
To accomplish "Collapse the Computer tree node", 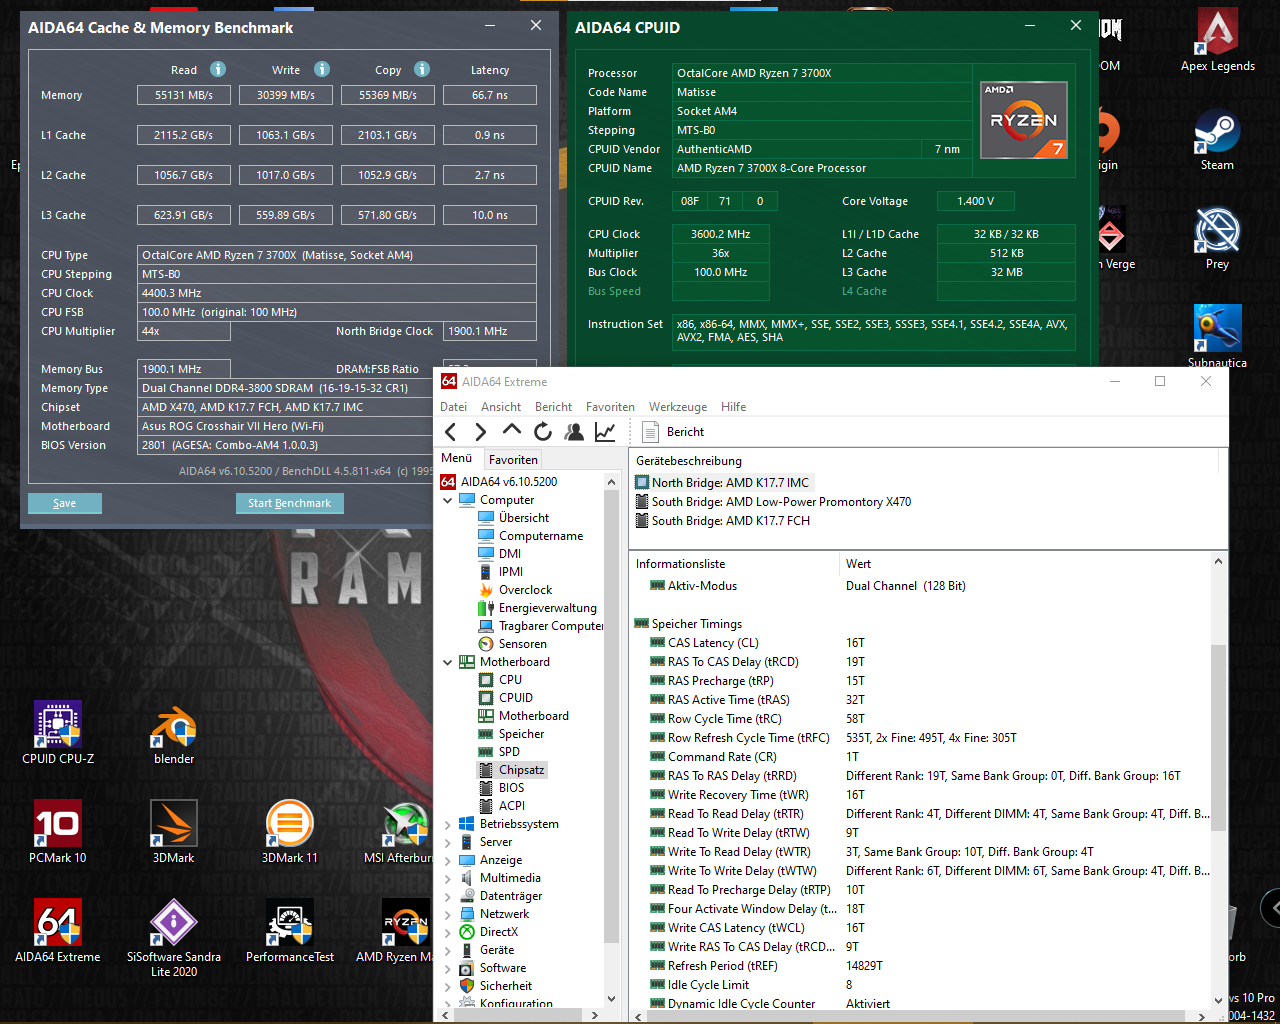I will 448,500.
